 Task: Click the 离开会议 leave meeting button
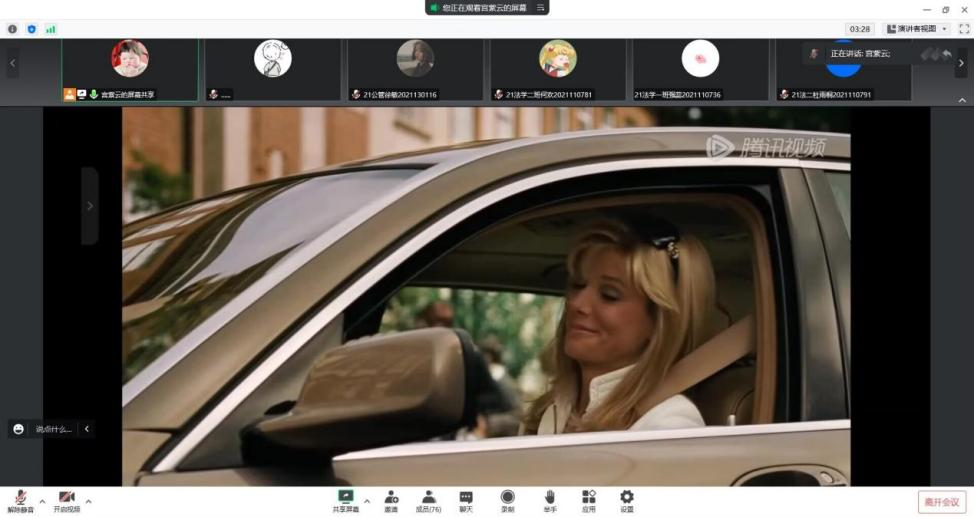click(x=941, y=502)
